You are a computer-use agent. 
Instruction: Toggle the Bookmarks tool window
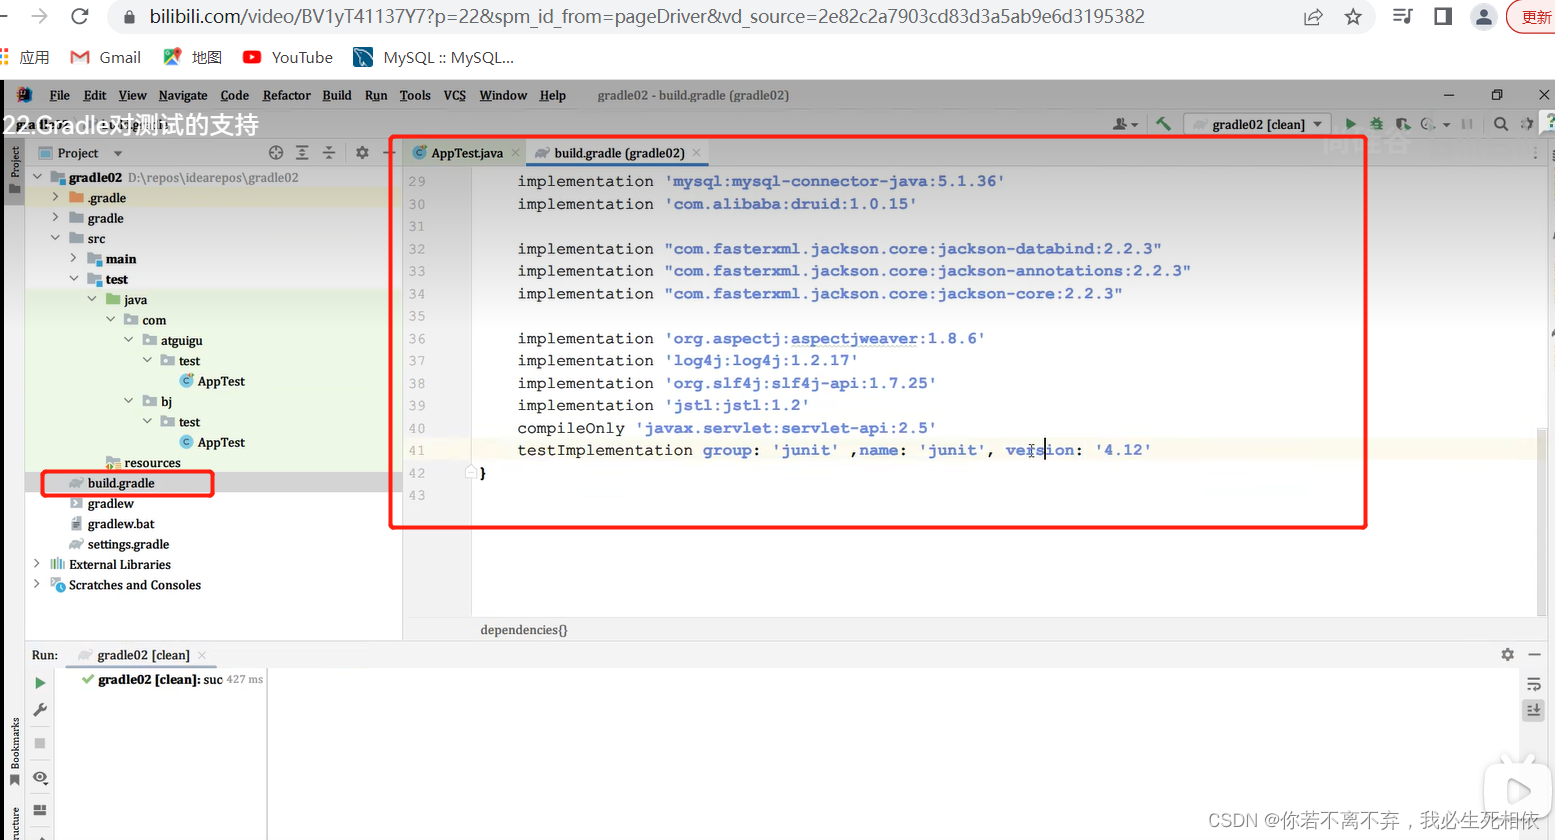(15, 750)
